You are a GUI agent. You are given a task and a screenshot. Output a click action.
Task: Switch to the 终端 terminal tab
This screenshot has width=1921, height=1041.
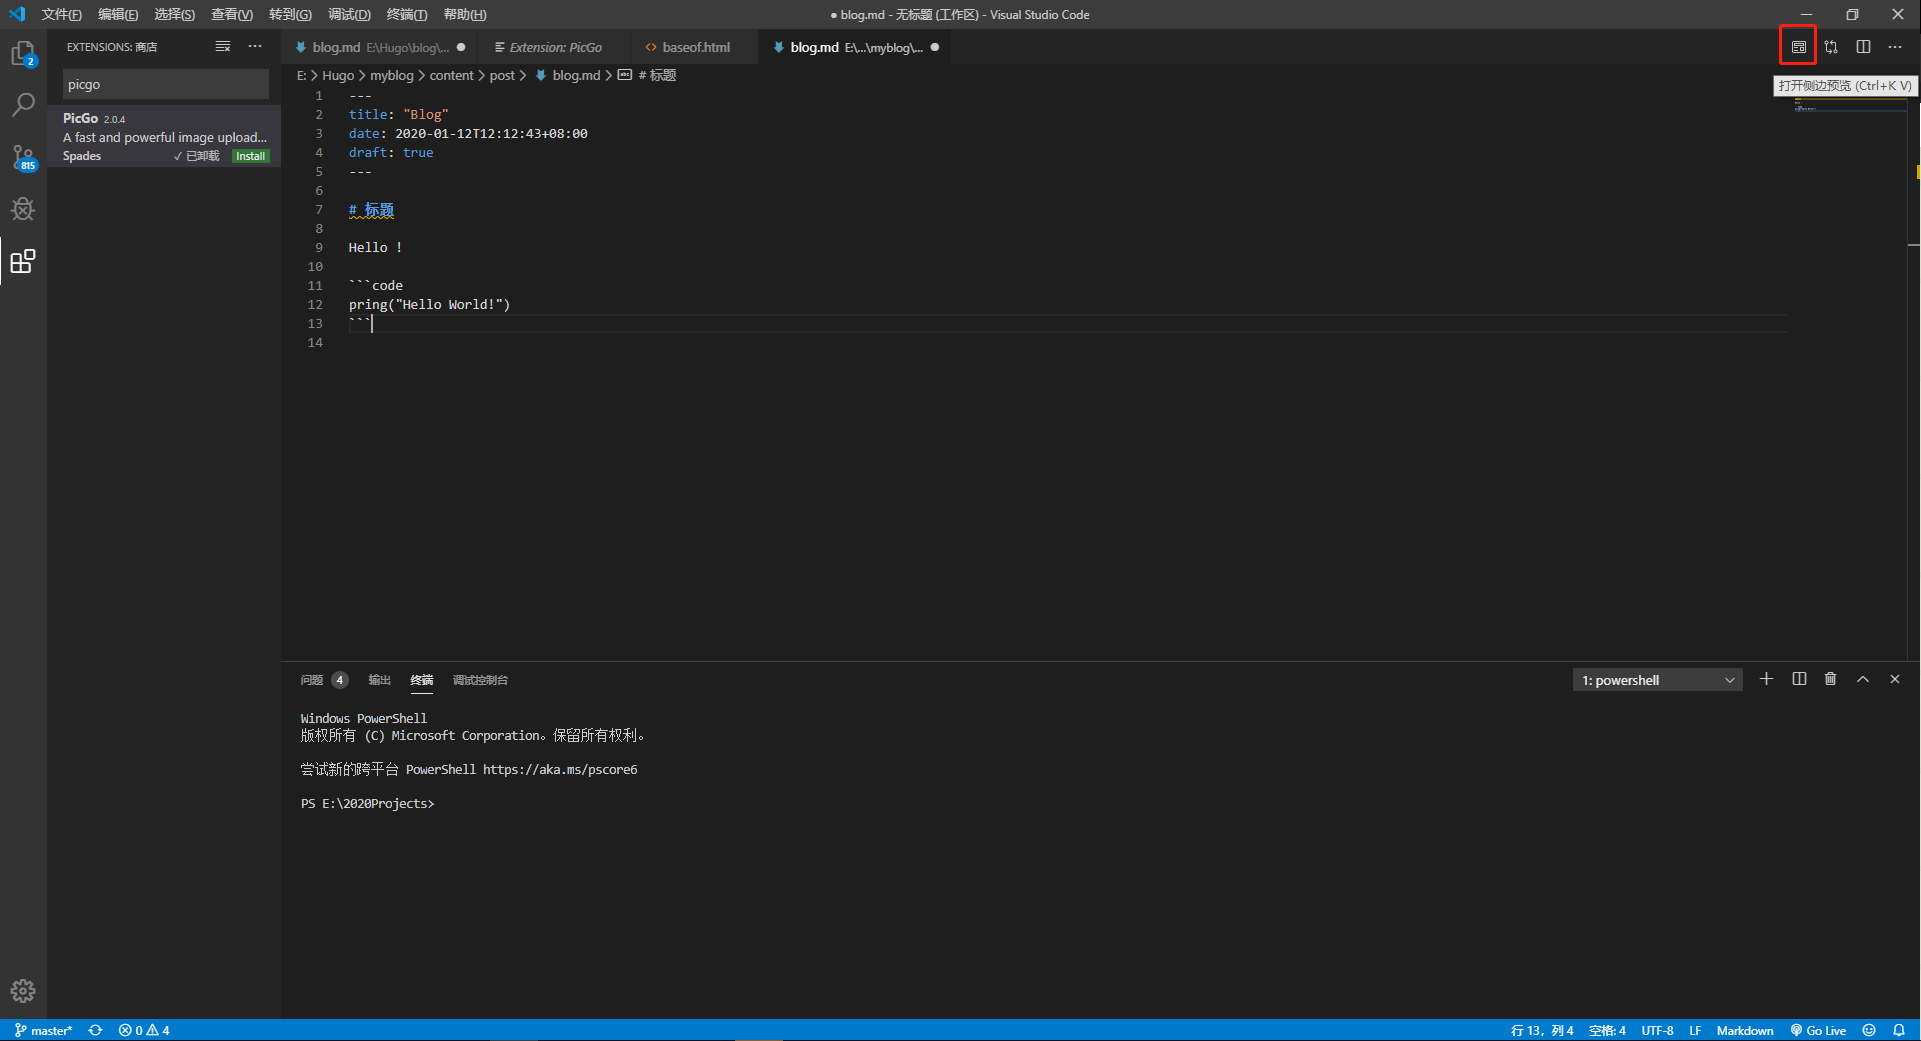tap(422, 680)
